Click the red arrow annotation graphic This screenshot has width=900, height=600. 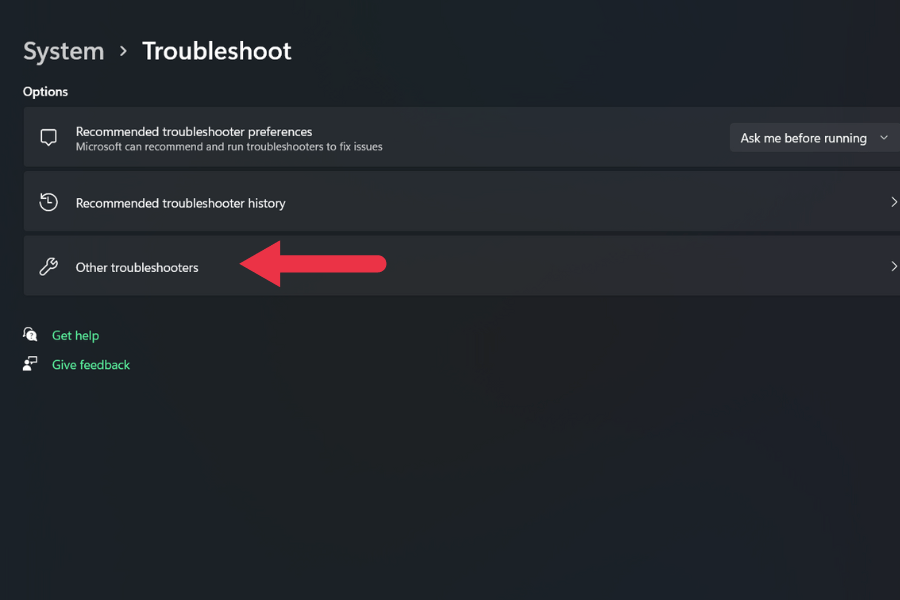pyautogui.click(x=313, y=264)
